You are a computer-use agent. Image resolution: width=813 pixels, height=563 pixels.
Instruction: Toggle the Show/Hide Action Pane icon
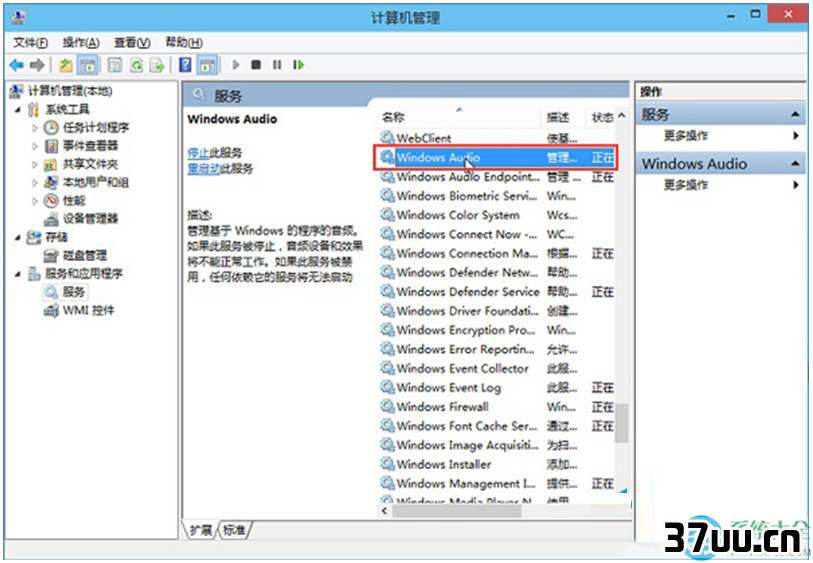click(207, 65)
